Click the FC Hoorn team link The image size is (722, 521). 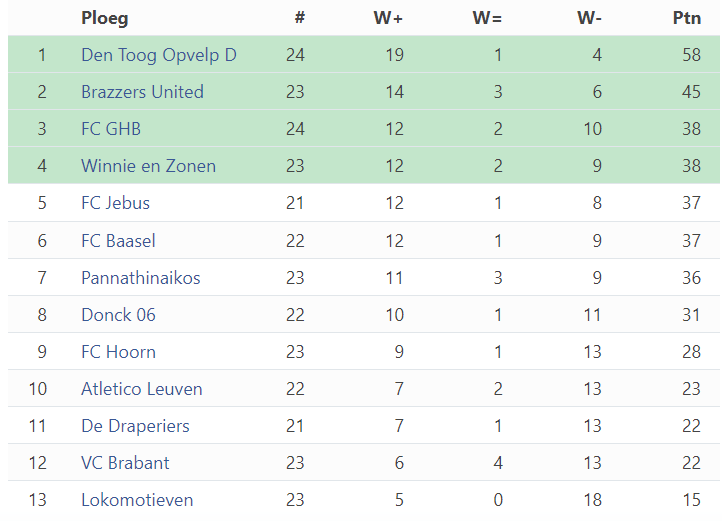coord(118,352)
